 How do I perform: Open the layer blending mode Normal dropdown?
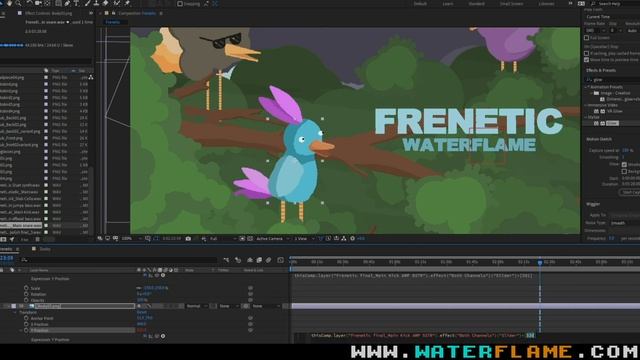(197, 306)
